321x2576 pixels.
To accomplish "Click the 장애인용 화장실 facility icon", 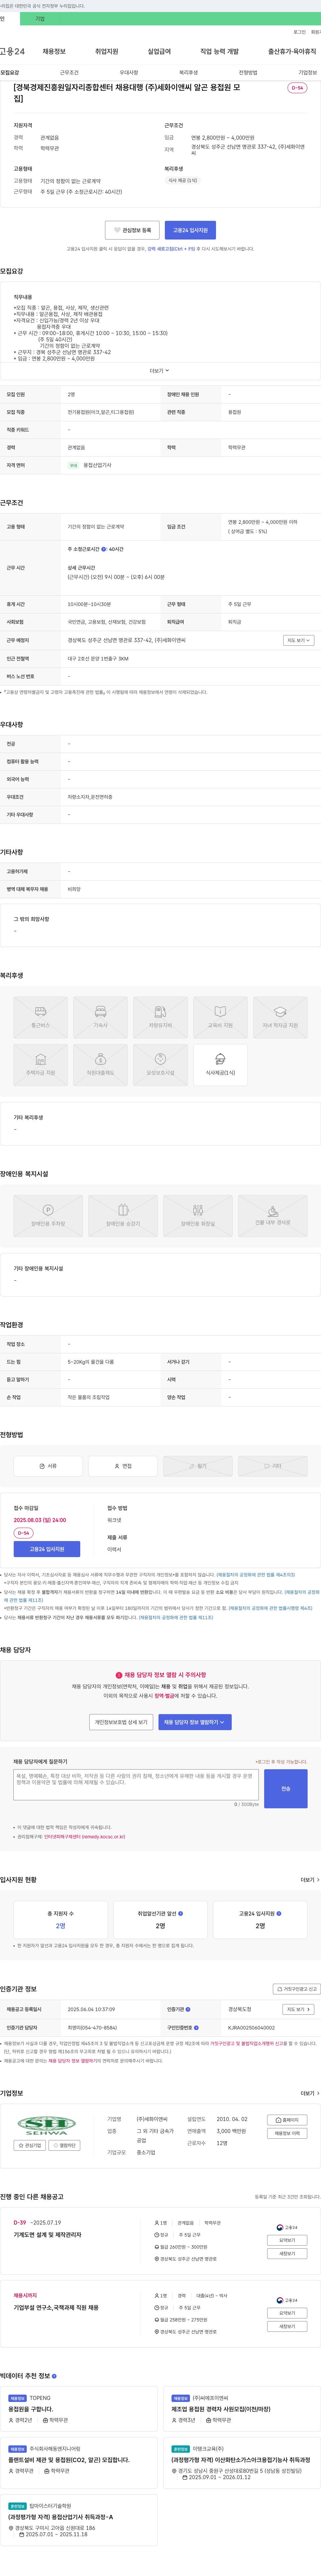I will point(198,1216).
